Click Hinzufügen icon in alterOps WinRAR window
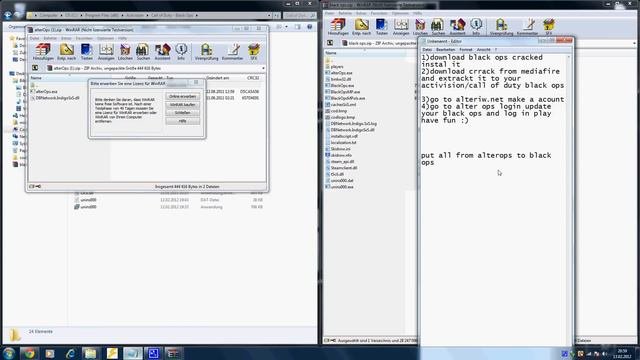 tap(43, 52)
